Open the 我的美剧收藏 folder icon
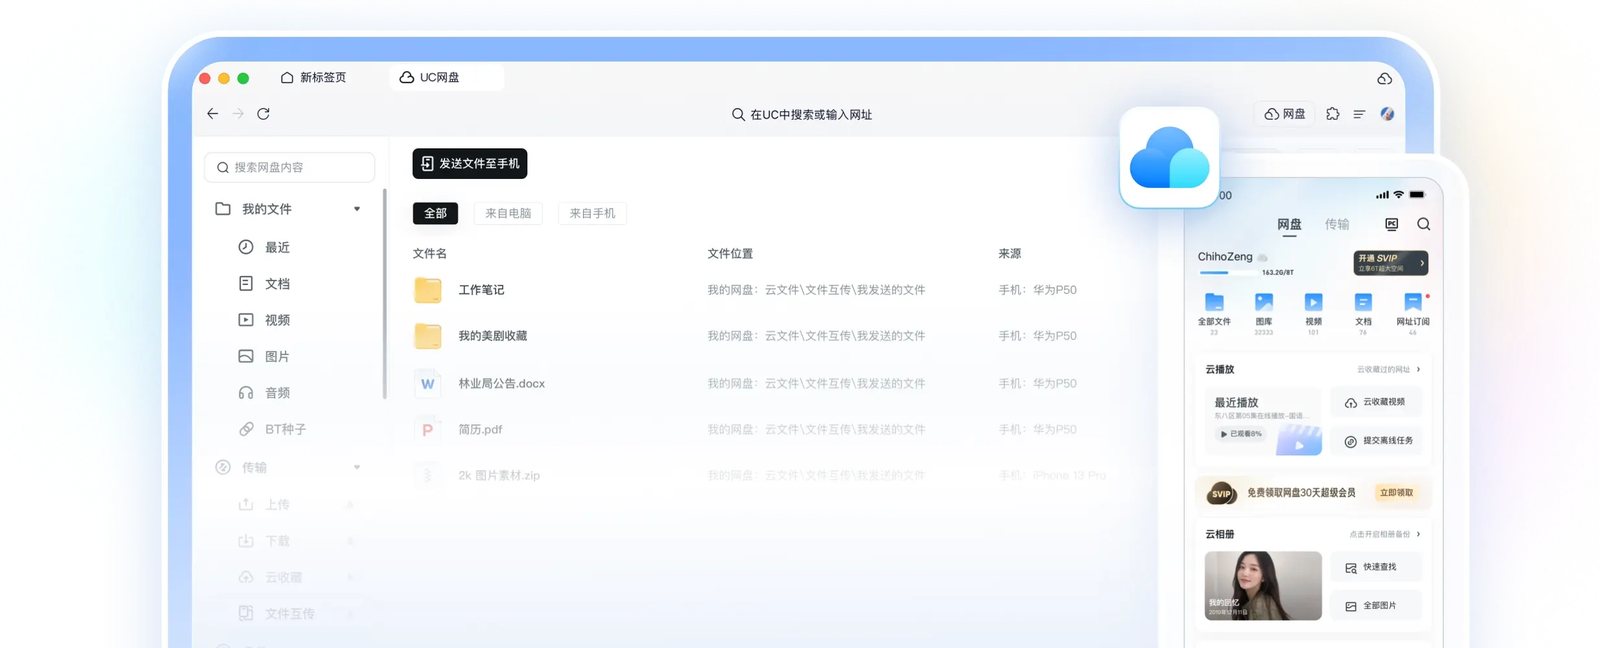The height and width of the screenshot is (648, 1600). tap(428, 336)
